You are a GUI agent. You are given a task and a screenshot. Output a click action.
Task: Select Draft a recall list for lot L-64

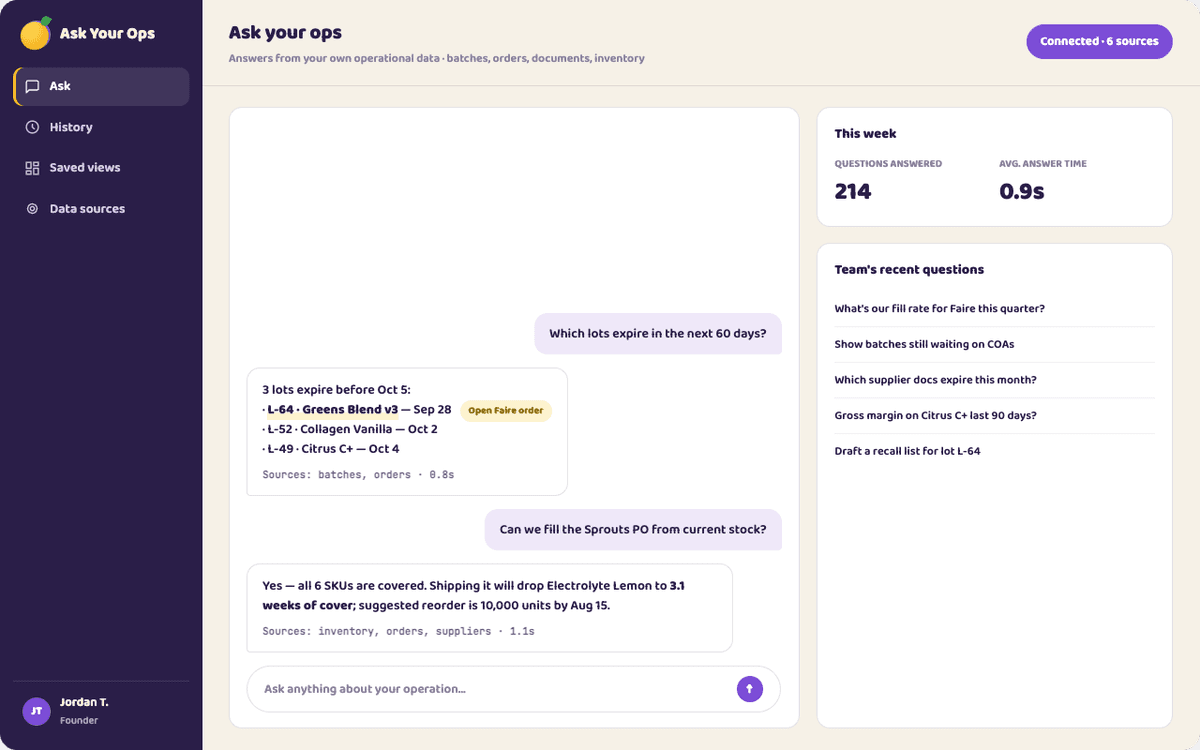point(994,451)
